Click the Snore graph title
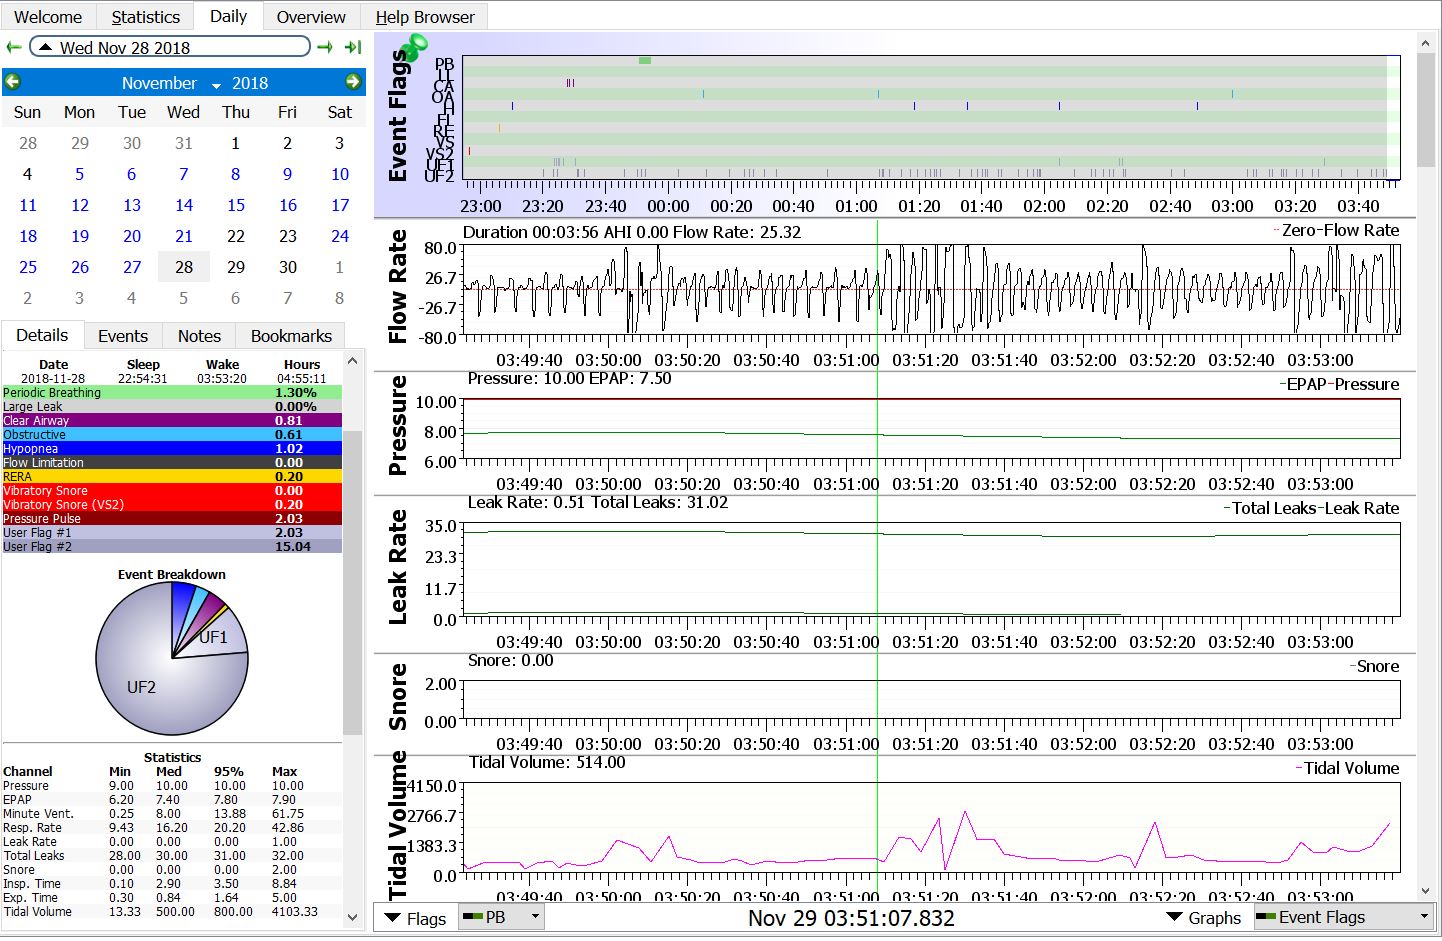 [398, 696]
